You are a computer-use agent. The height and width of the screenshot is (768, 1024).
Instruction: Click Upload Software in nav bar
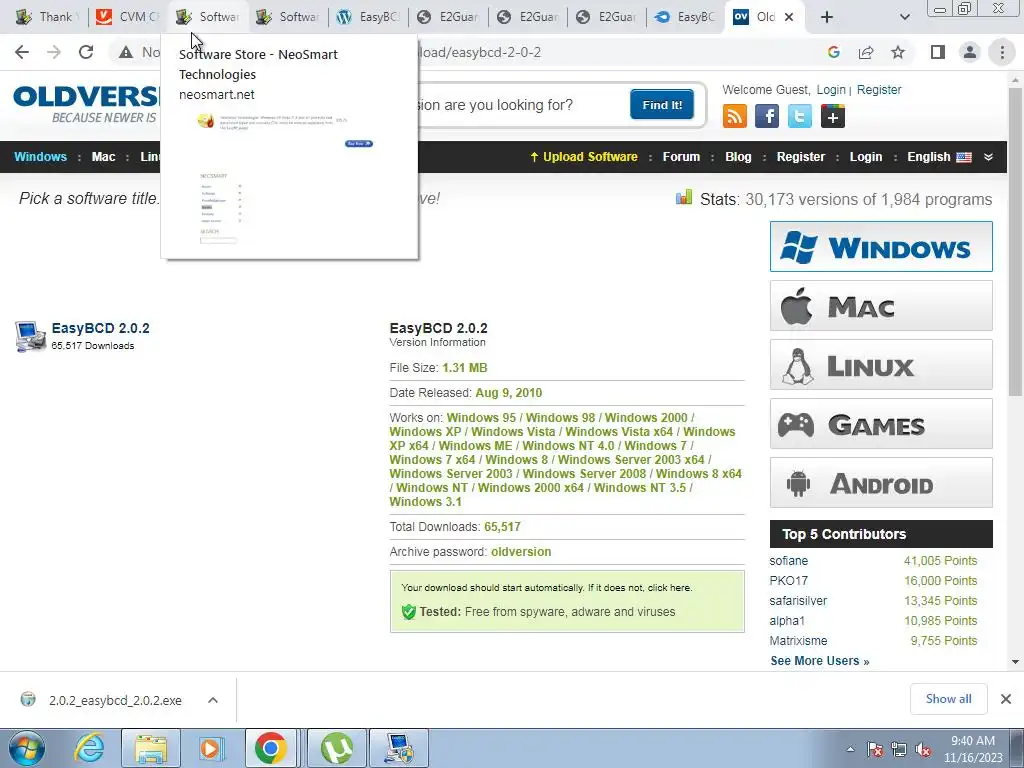[583, 157]
